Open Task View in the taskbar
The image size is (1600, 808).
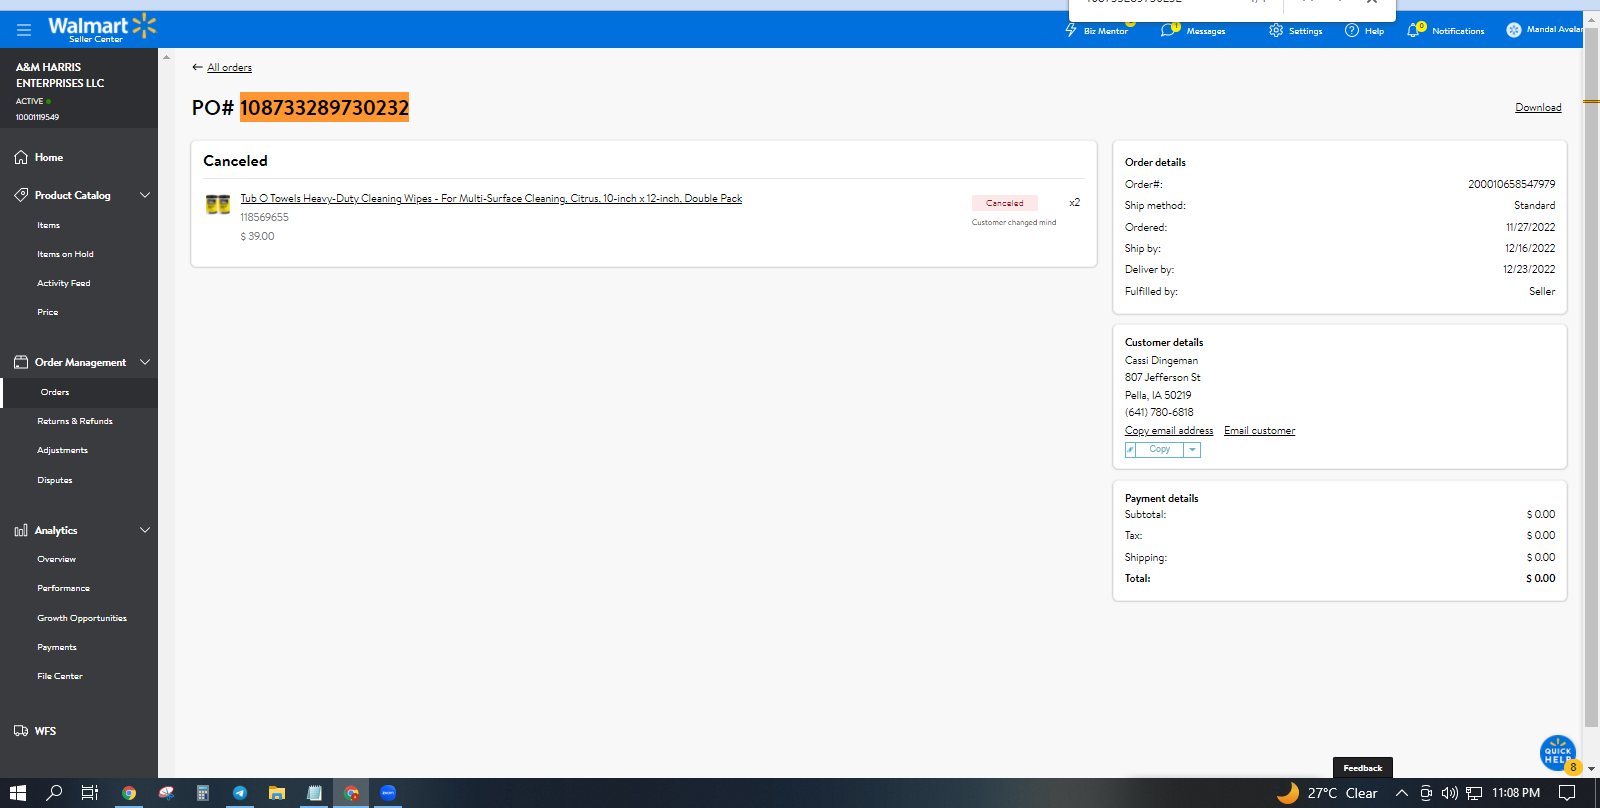(90, 793)
